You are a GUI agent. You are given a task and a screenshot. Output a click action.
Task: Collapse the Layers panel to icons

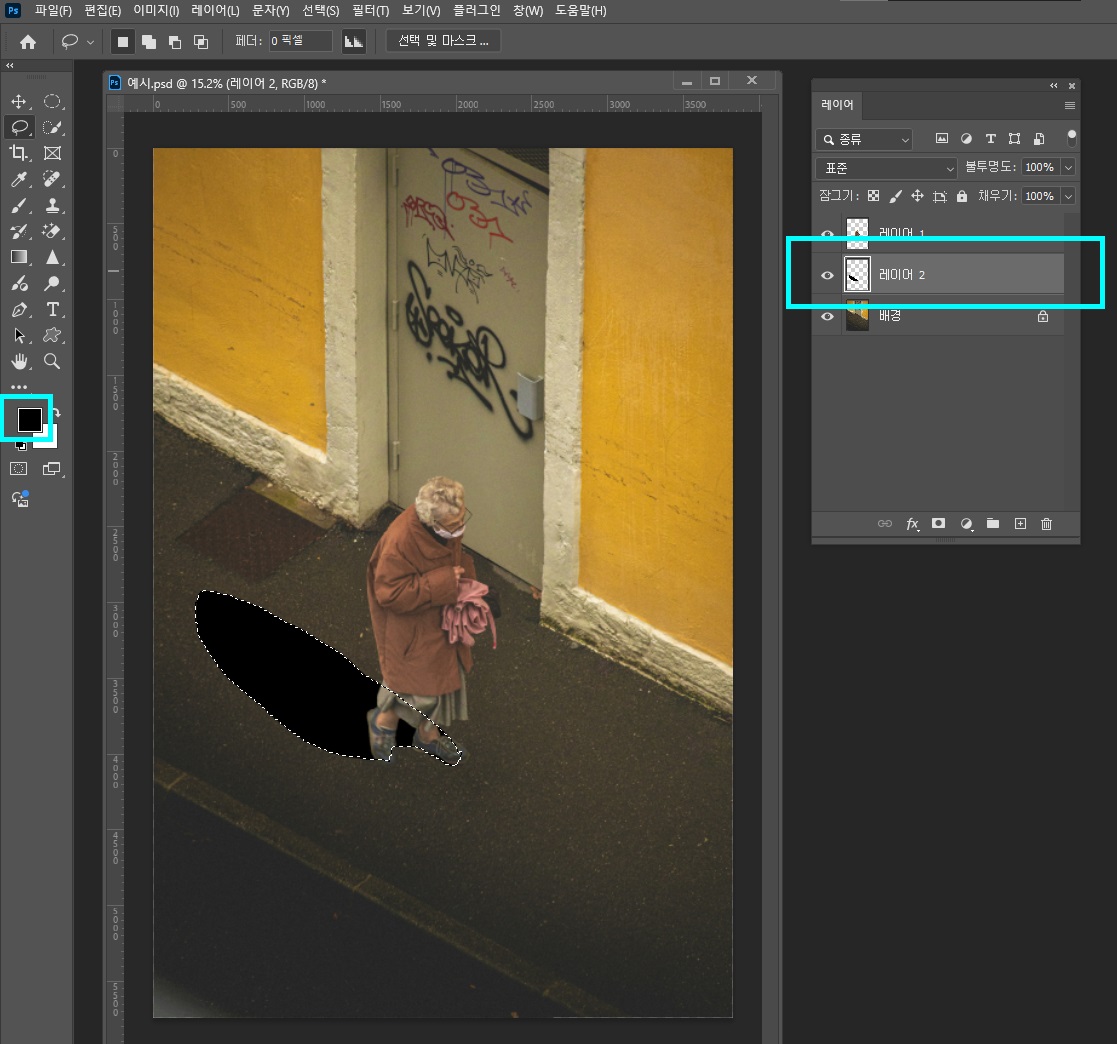pos(1054,85)
